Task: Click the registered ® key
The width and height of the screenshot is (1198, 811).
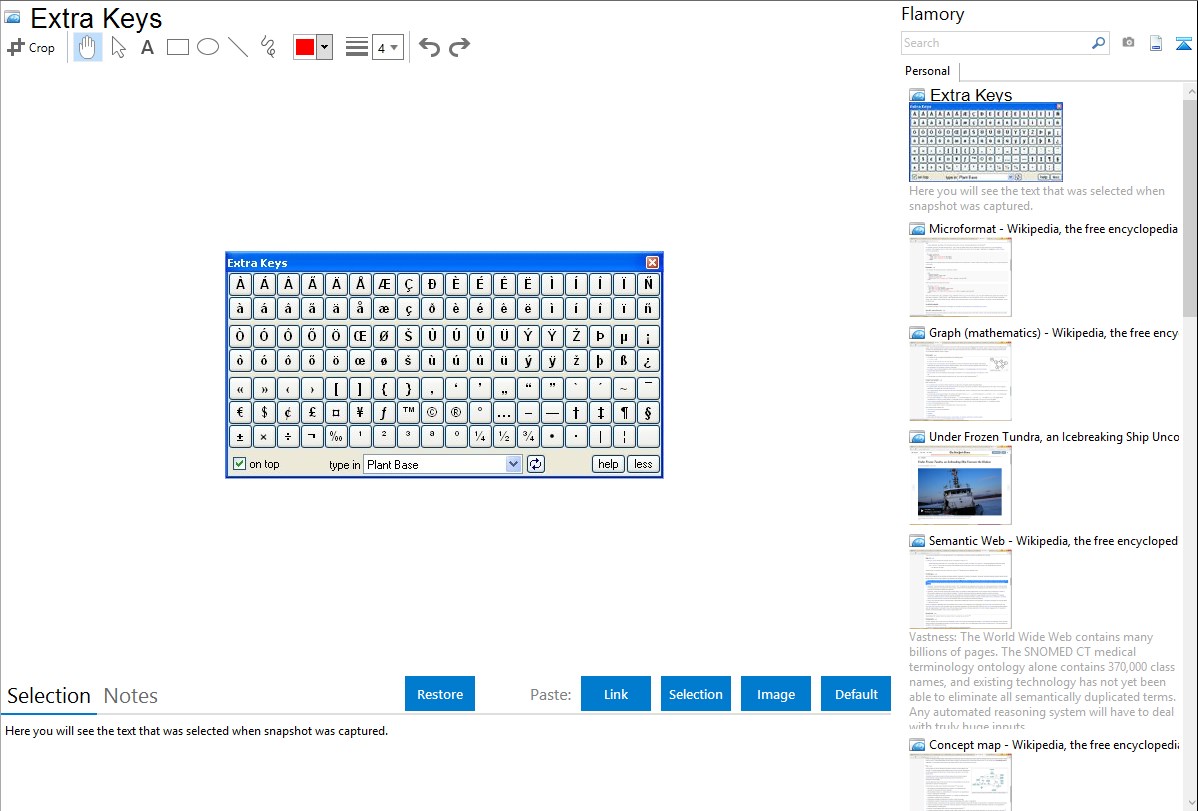Action: (x=456, y=413)
